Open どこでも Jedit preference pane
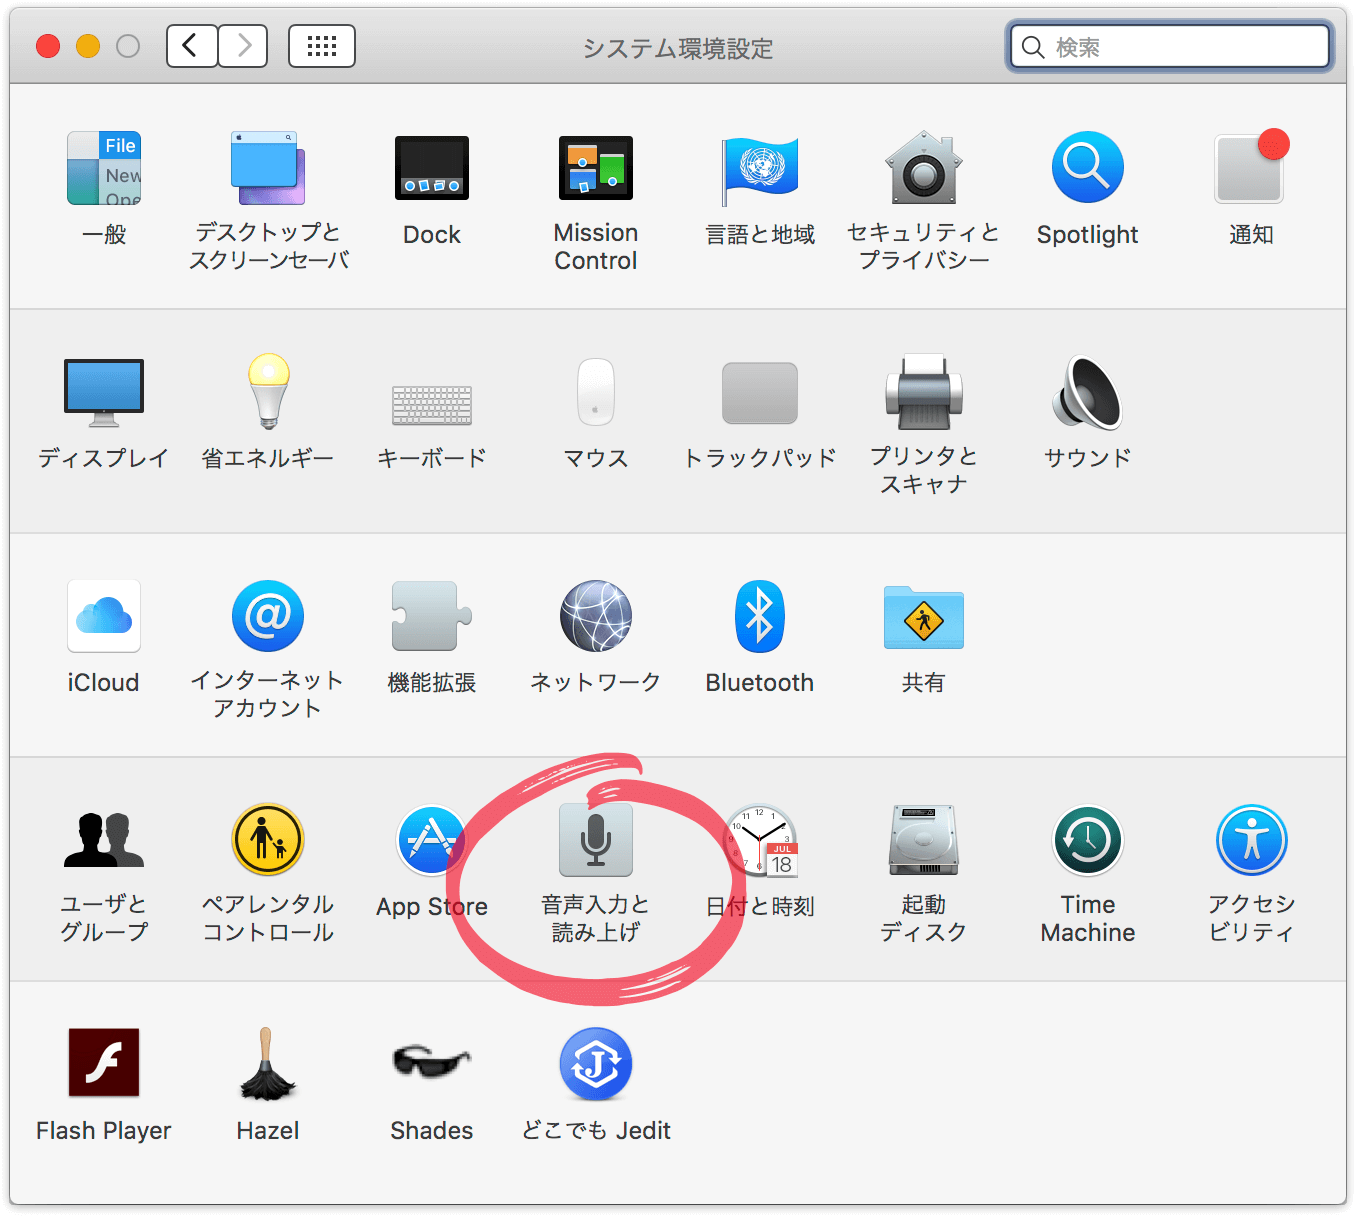 [x=596, y=1064]
